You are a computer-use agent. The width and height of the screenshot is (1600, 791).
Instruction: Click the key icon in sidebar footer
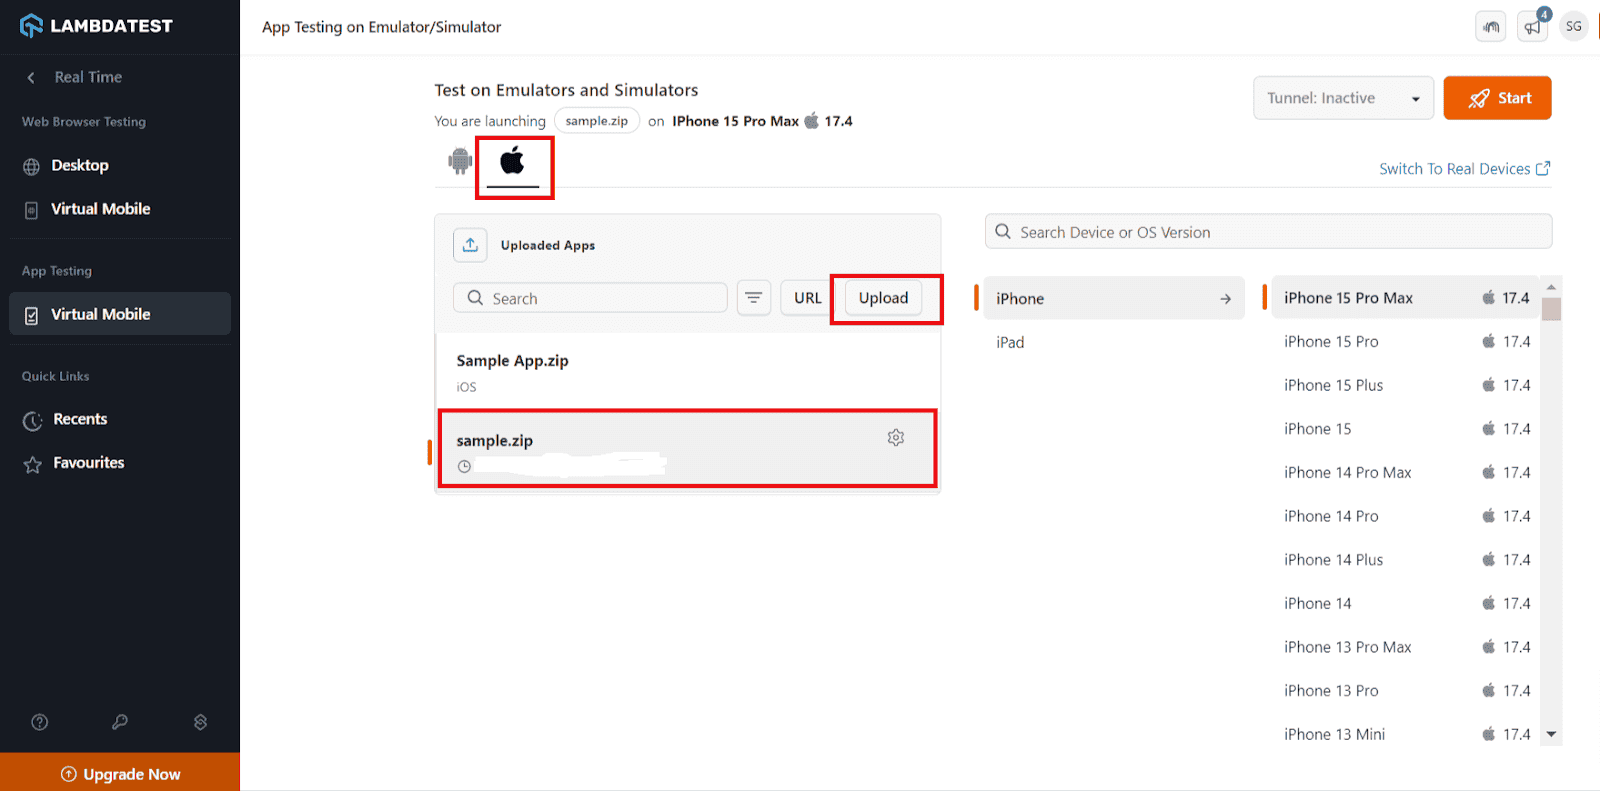(120, 722)
